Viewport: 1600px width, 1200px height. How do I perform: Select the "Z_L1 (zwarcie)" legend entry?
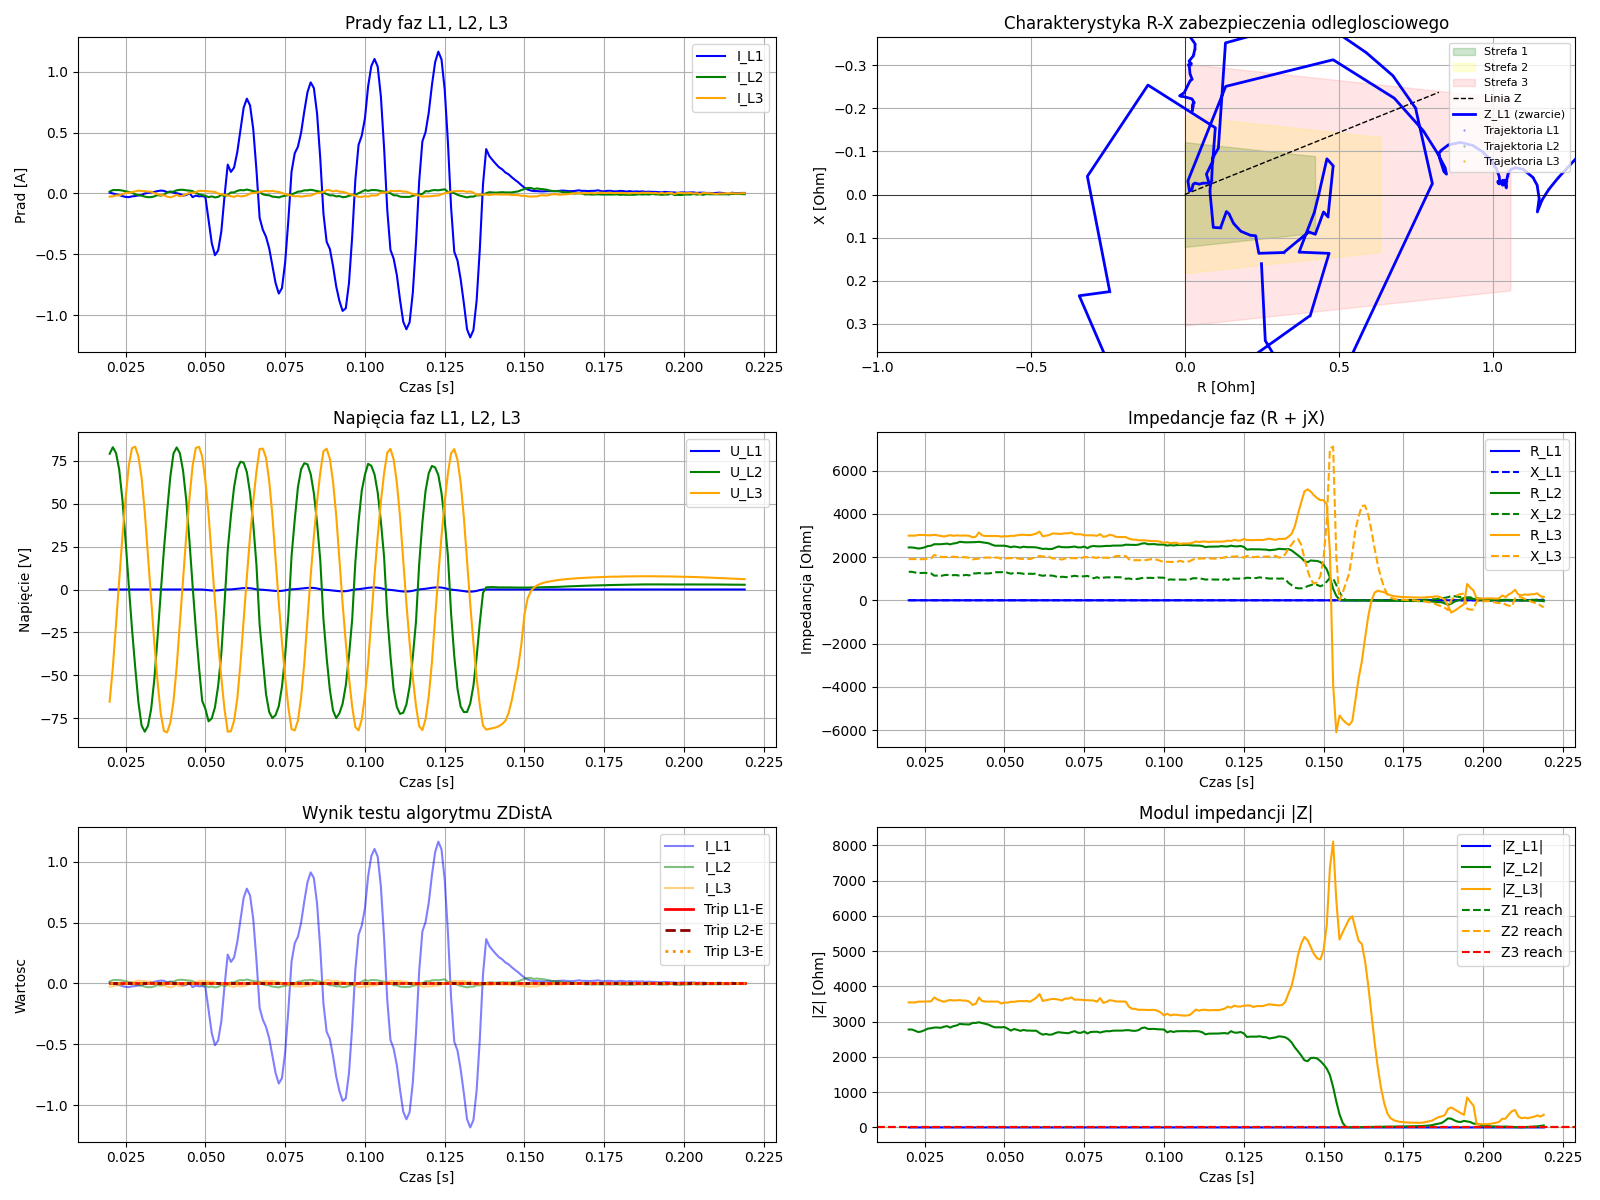(1523, 114)
